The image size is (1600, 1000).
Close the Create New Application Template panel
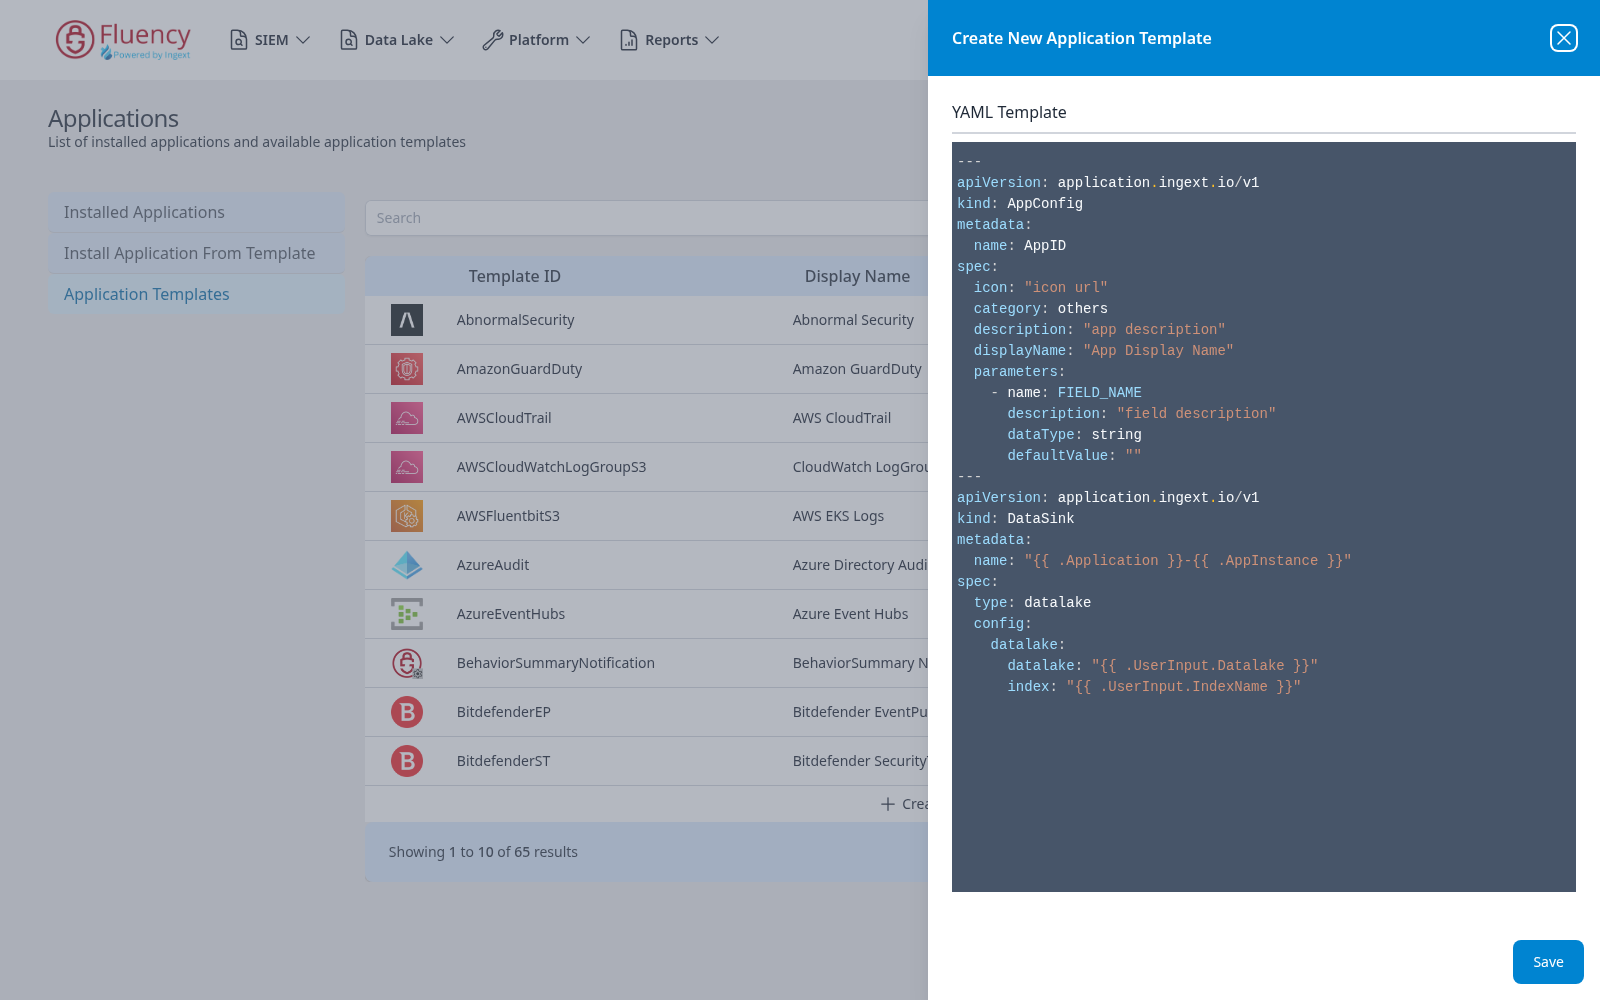pos(1563,38)
